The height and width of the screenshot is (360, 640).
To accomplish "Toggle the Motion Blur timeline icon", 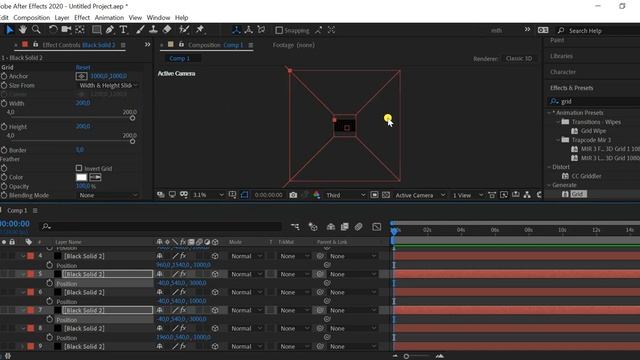I will coord(358,227).
